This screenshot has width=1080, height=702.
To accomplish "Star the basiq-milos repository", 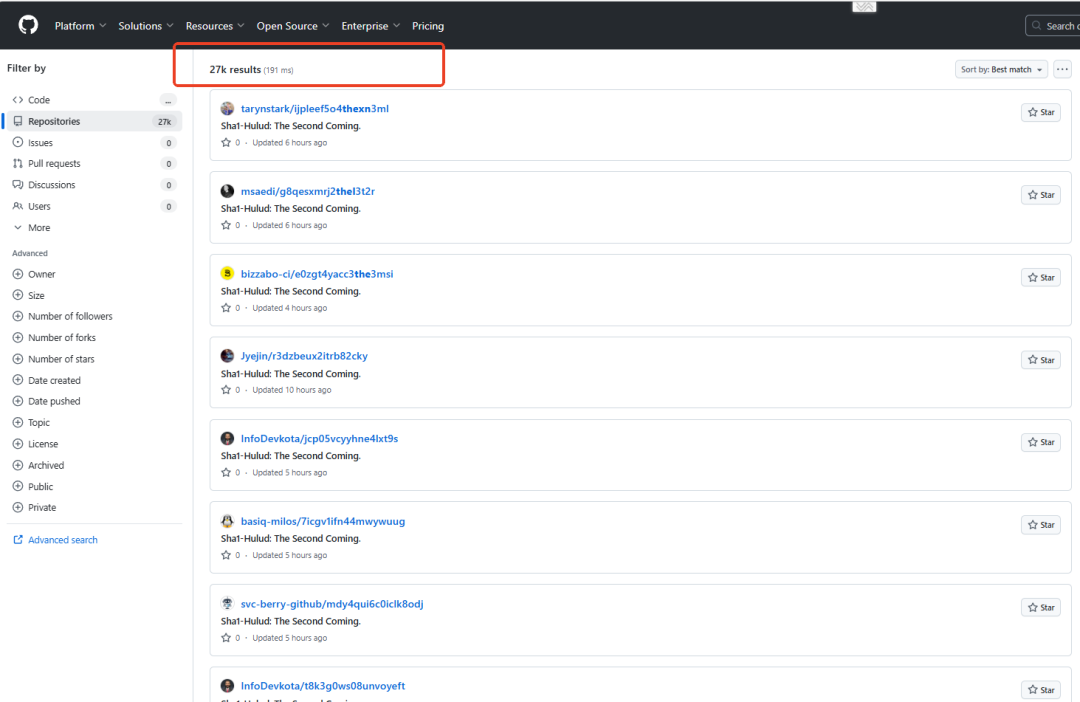I will [x=1041, y=525].
